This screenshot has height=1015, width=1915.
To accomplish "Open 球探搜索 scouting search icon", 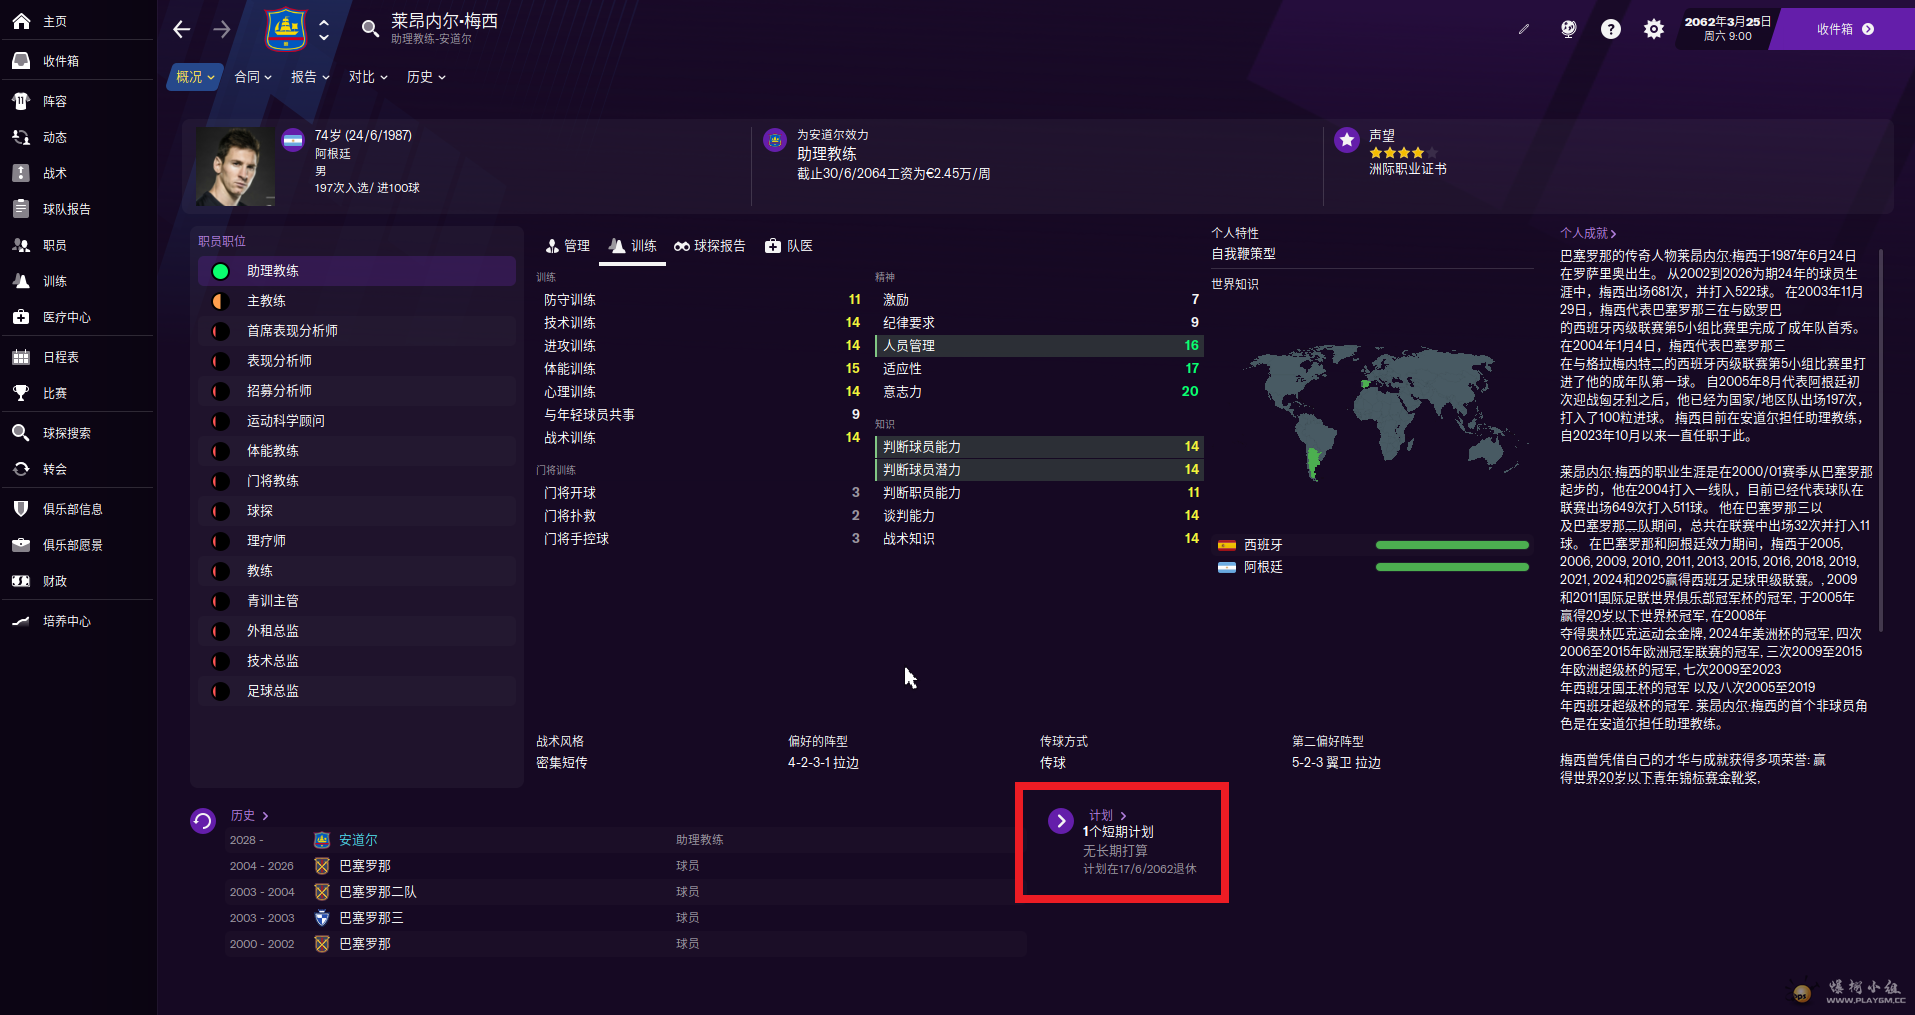I will [x=21, y=433].
